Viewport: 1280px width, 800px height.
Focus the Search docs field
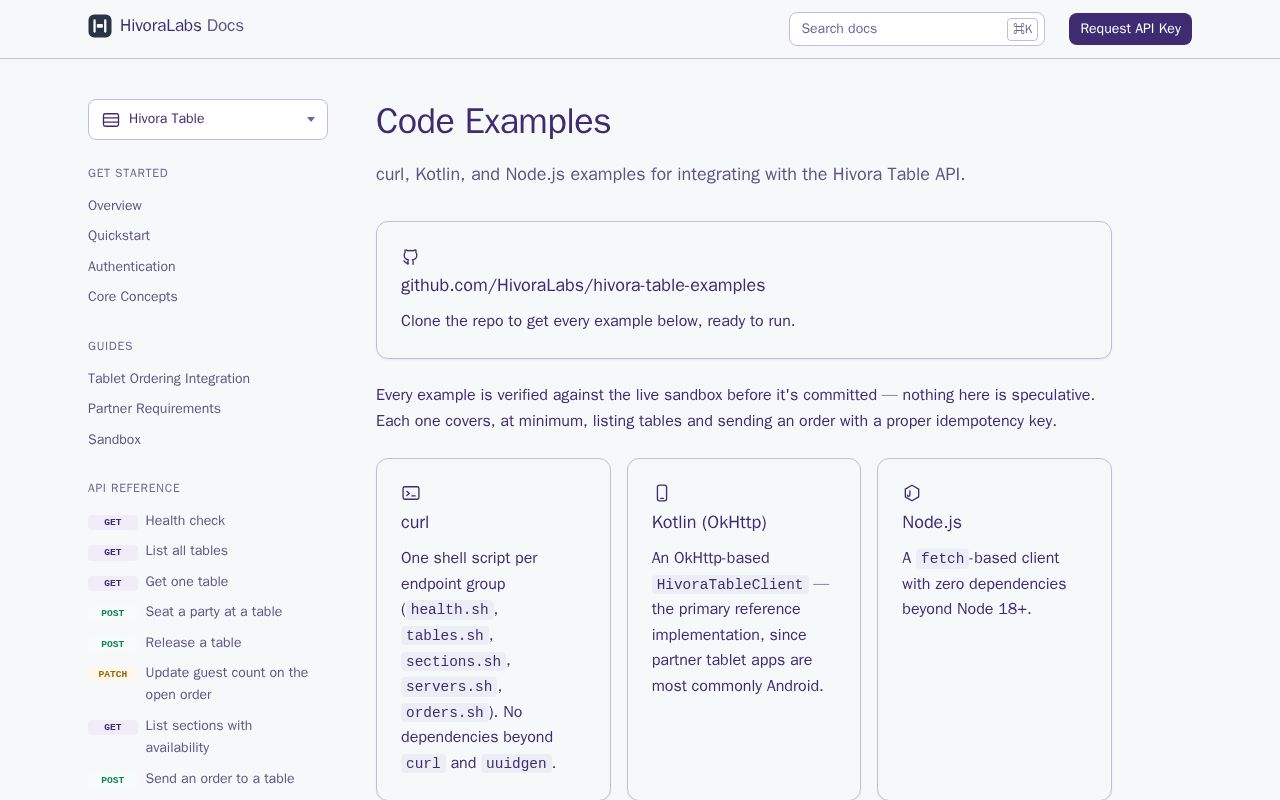tap(917, 29)
